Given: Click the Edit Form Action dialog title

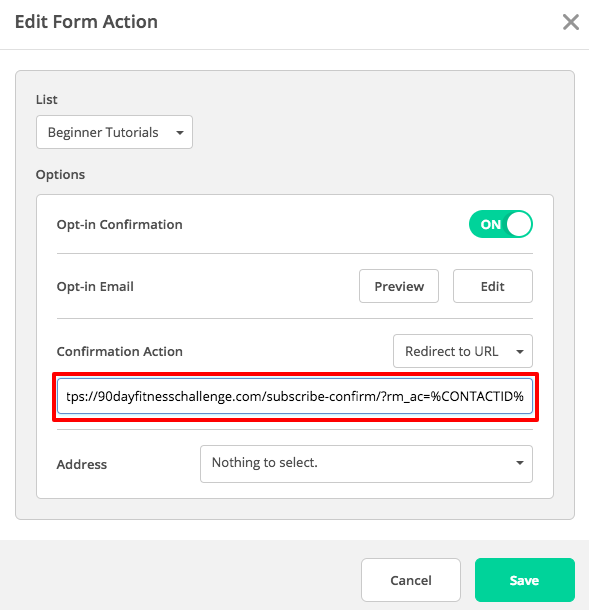Looking at the screenshot, I should point(86,21).
